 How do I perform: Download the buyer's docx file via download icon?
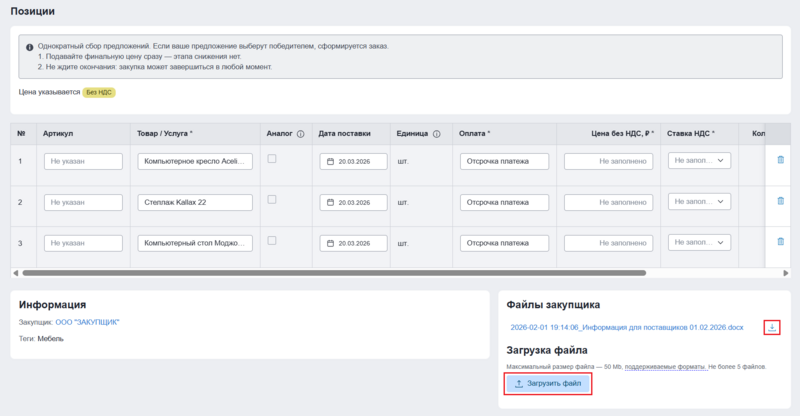pos(772,327)
